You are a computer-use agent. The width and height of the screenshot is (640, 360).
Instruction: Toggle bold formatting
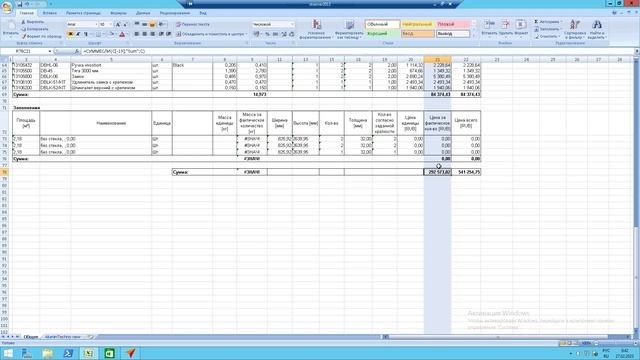tap(70, 34)
